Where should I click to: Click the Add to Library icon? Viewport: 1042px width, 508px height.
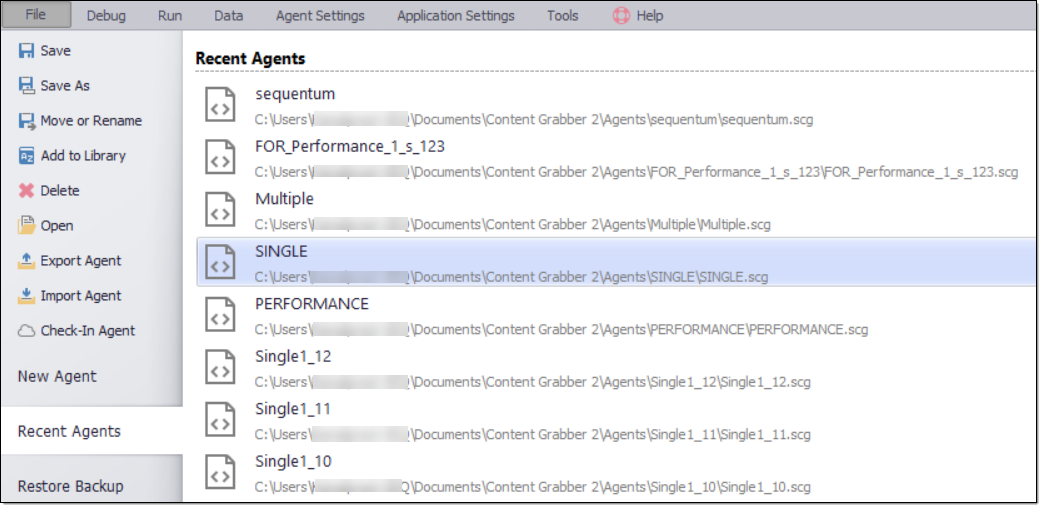(x=27, y=156)
